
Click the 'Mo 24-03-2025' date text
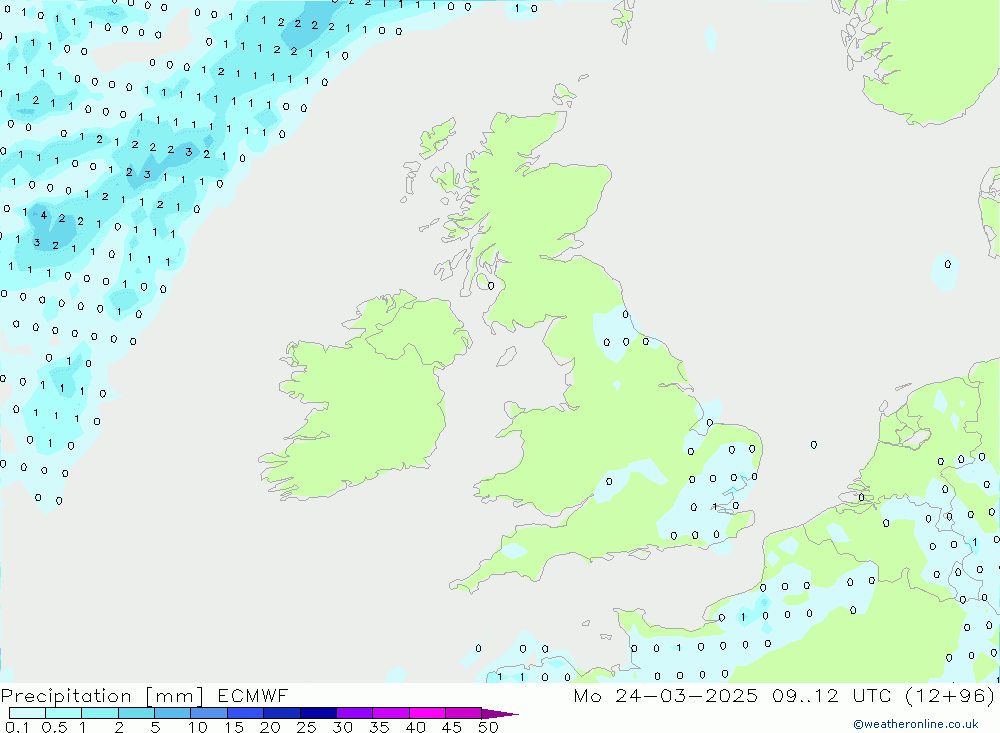pos(666,695)
